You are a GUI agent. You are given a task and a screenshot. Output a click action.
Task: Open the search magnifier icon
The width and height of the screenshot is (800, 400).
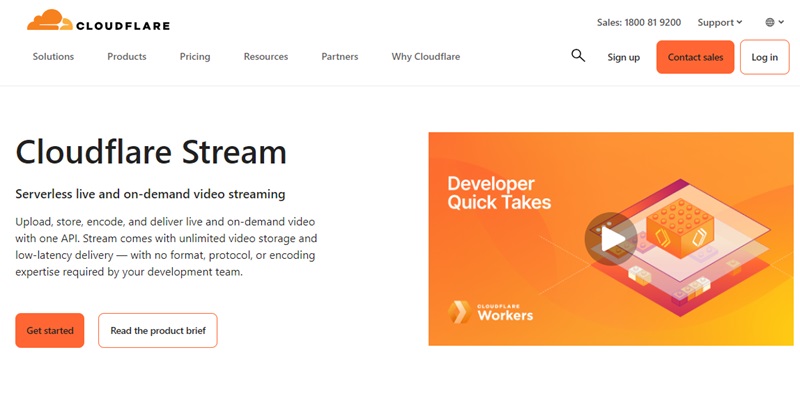578,56
